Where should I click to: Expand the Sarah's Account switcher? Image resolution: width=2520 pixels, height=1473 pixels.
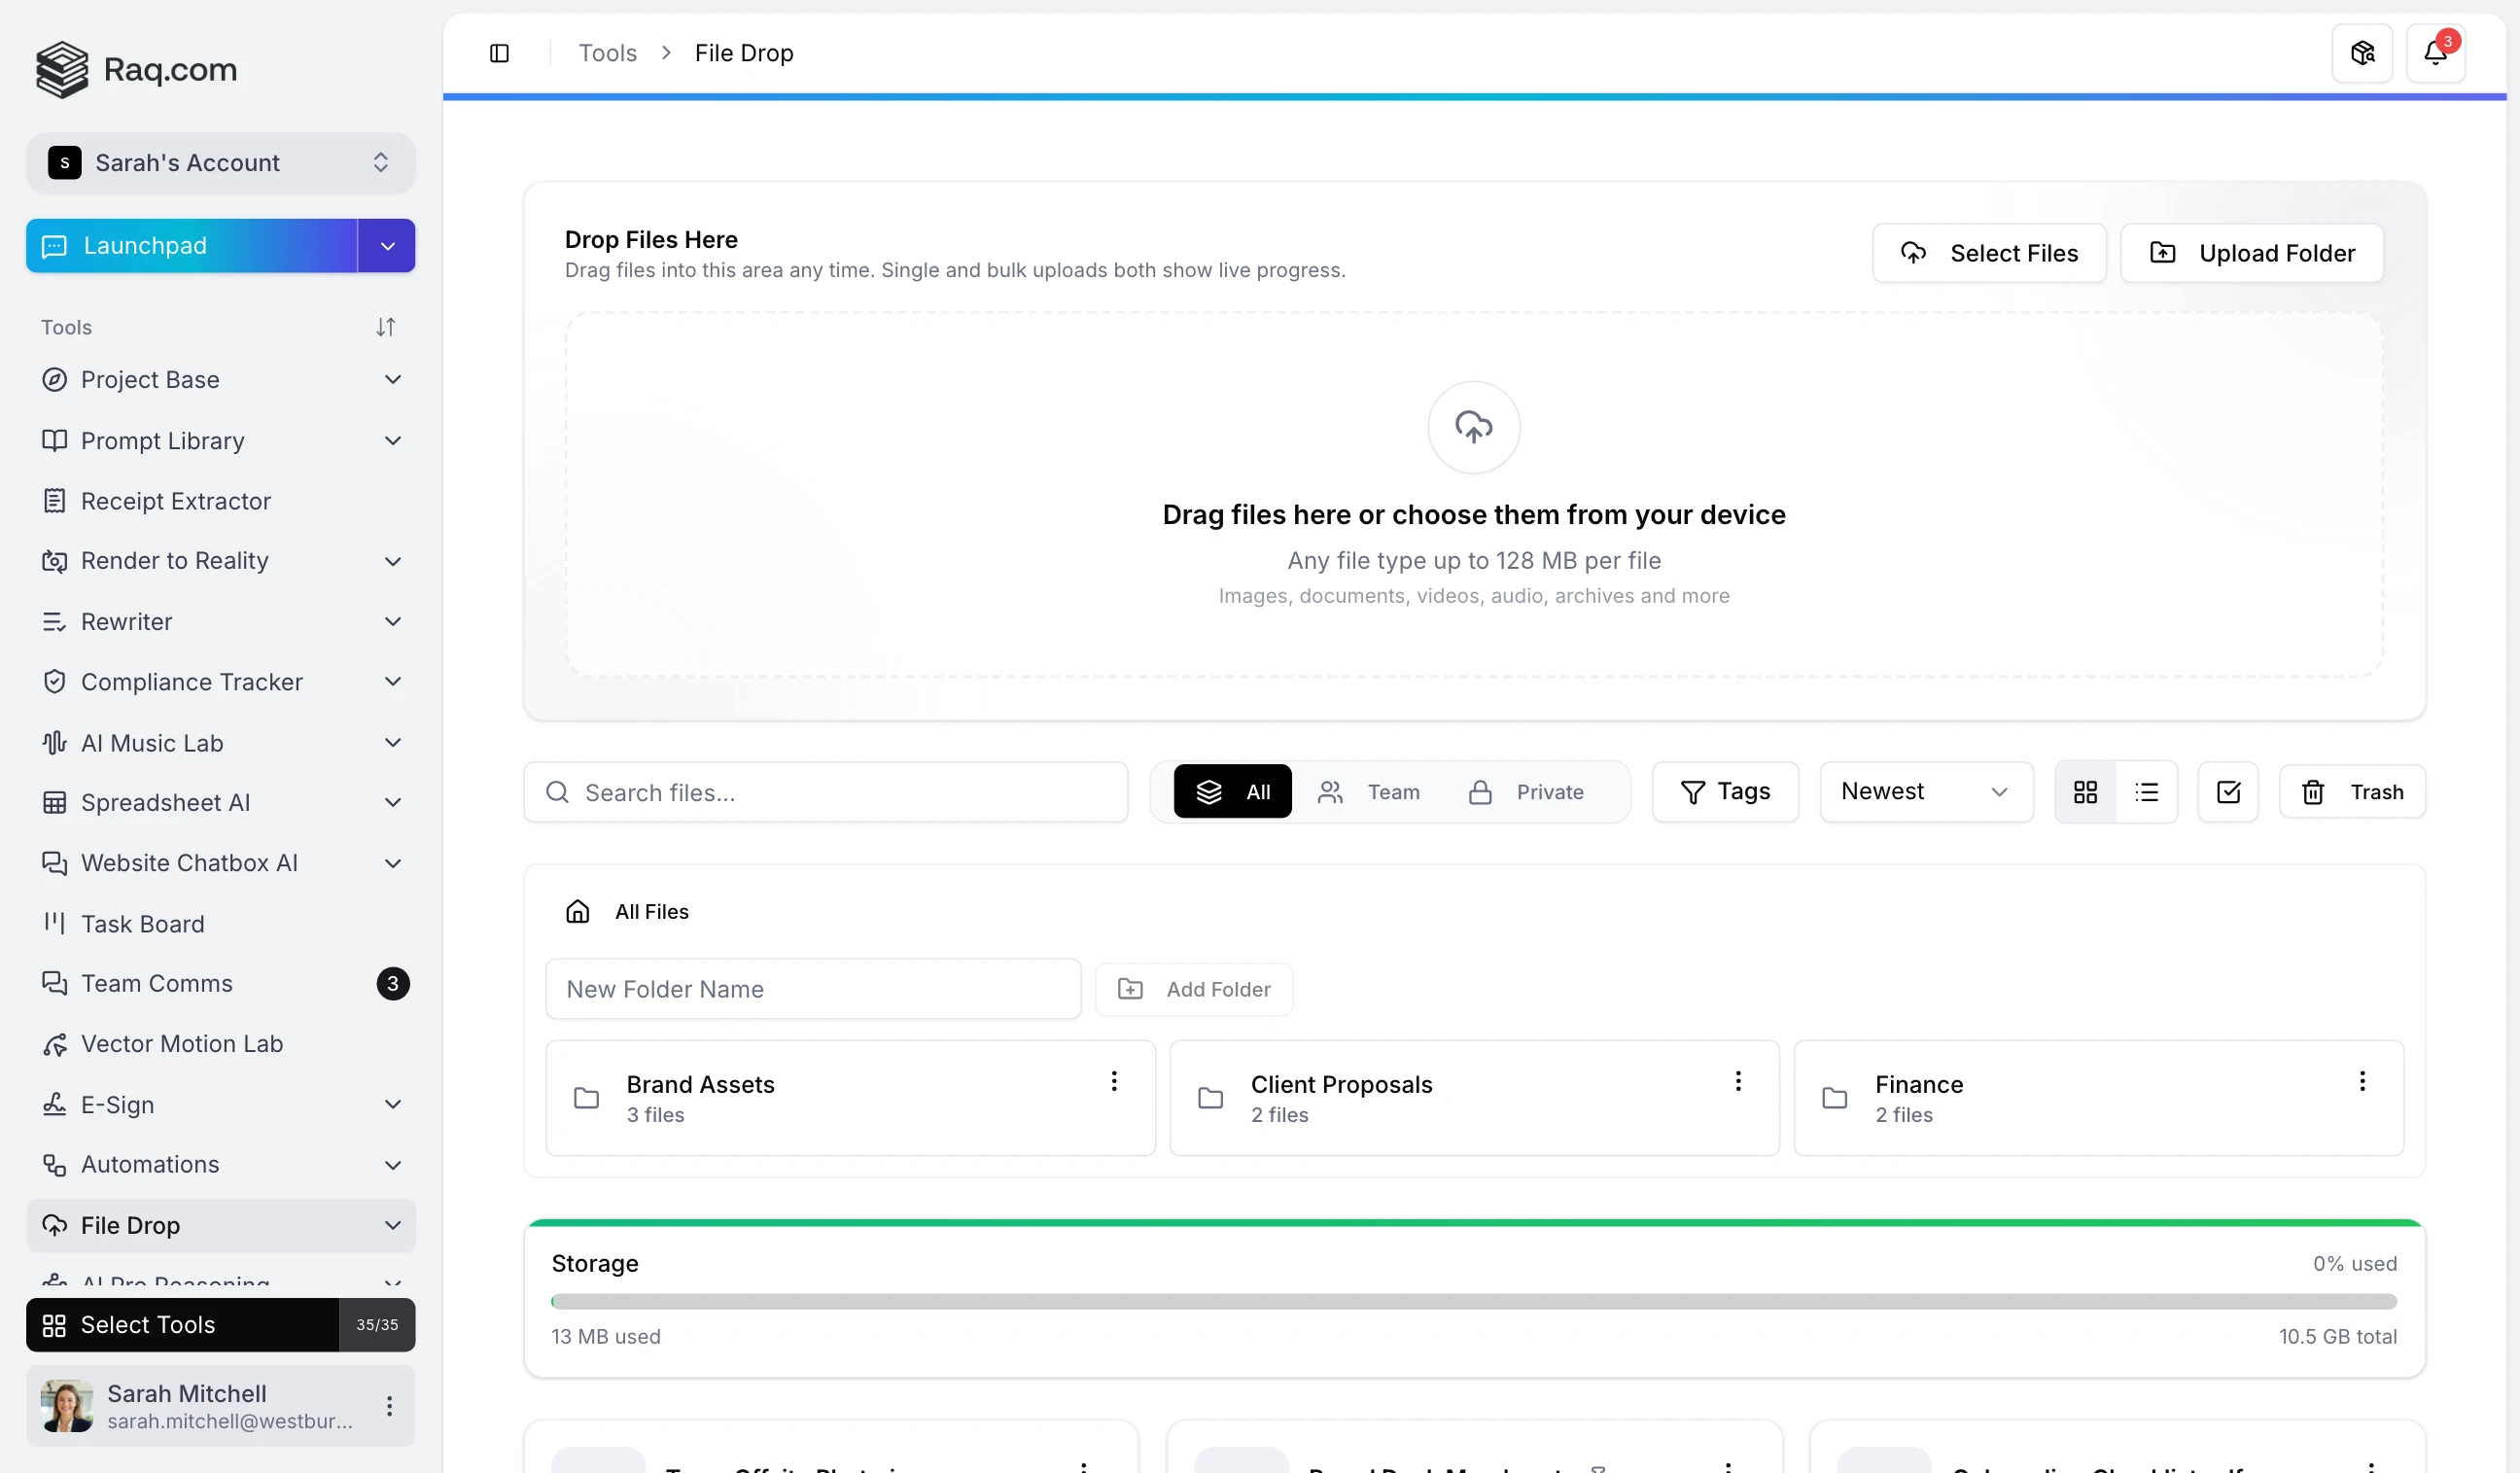220,163
